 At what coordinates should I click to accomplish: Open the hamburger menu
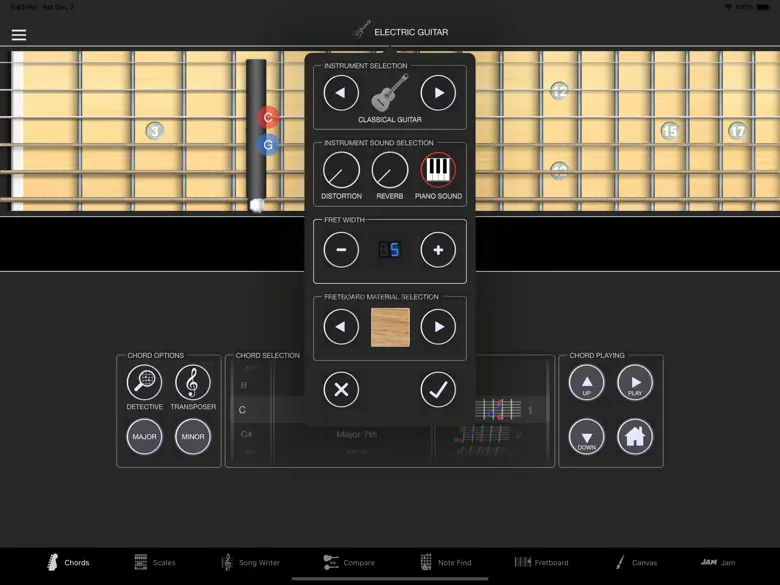[x=19, y=35]
